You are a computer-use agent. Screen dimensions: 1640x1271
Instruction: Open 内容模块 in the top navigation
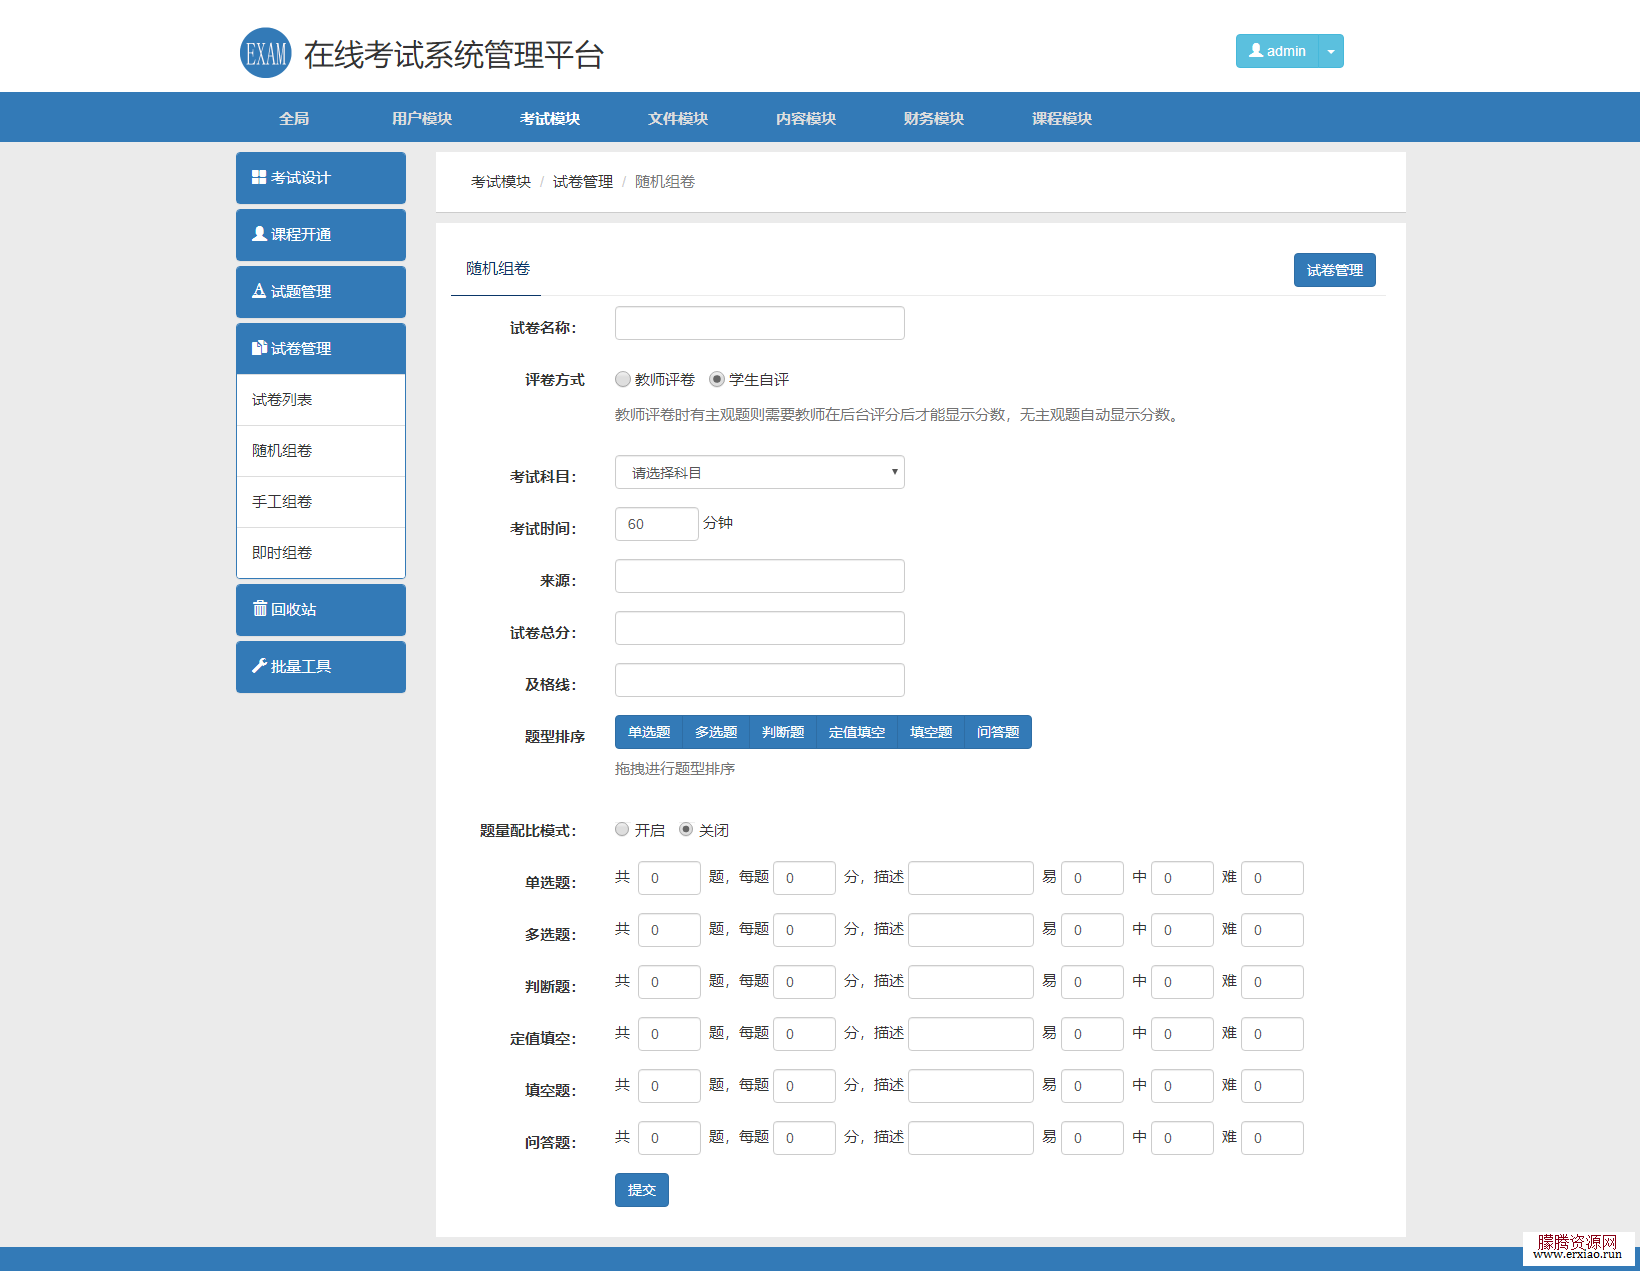(x=806, y=118)
